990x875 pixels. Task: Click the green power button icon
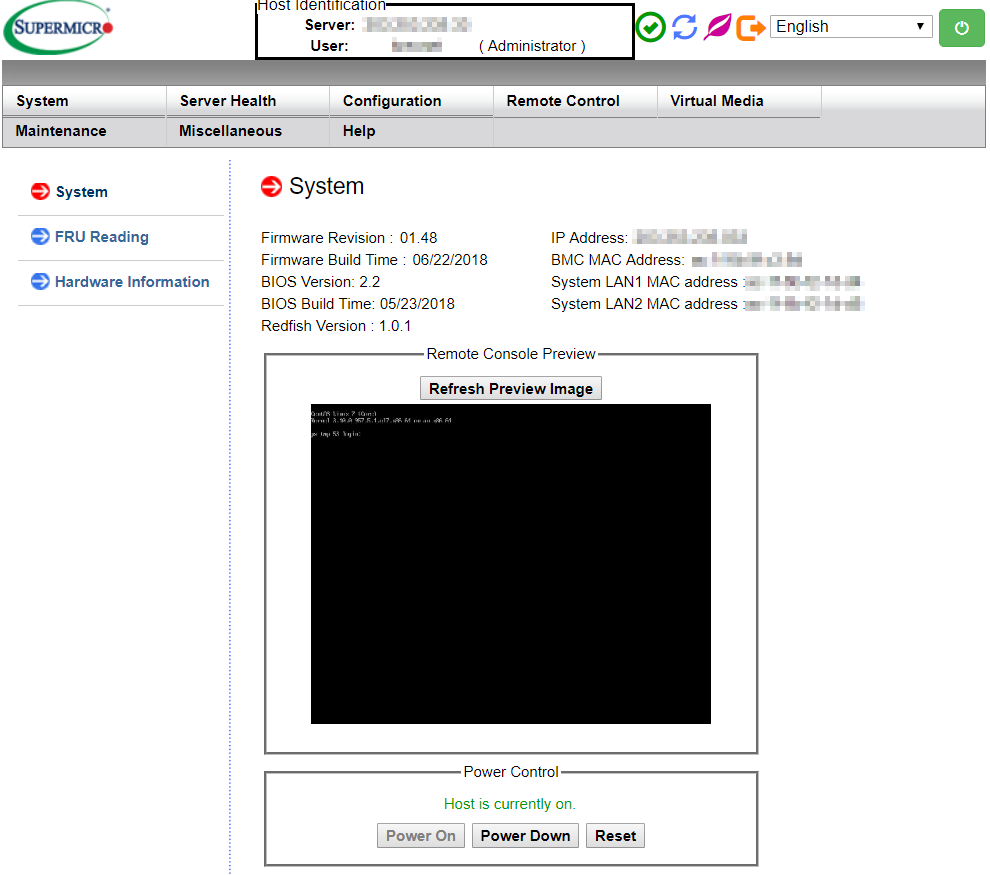(x=961, y=27)
